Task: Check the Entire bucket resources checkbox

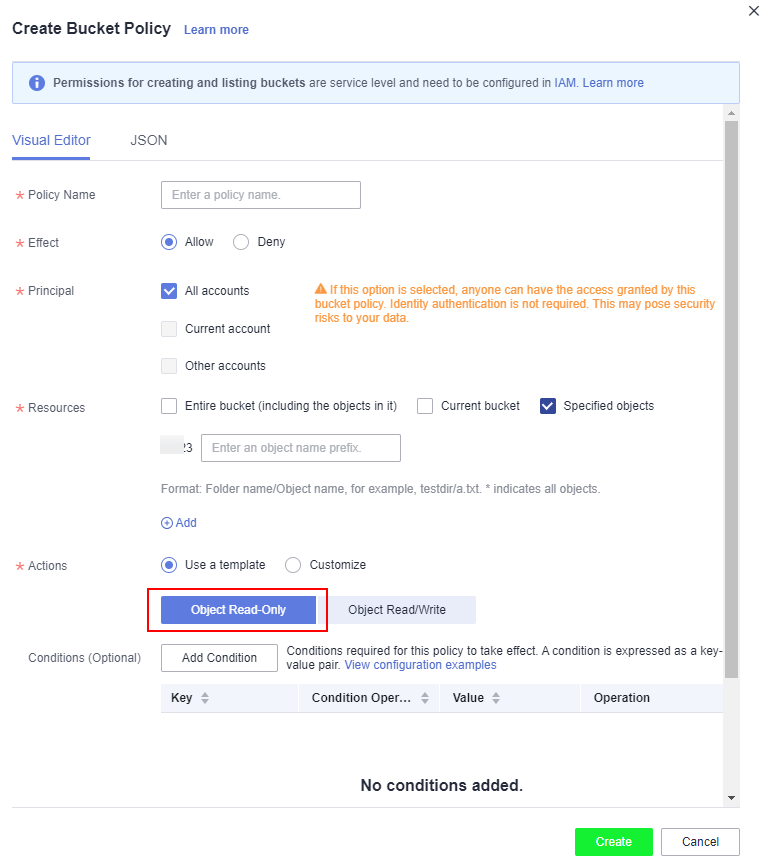Action: (169, 406)
